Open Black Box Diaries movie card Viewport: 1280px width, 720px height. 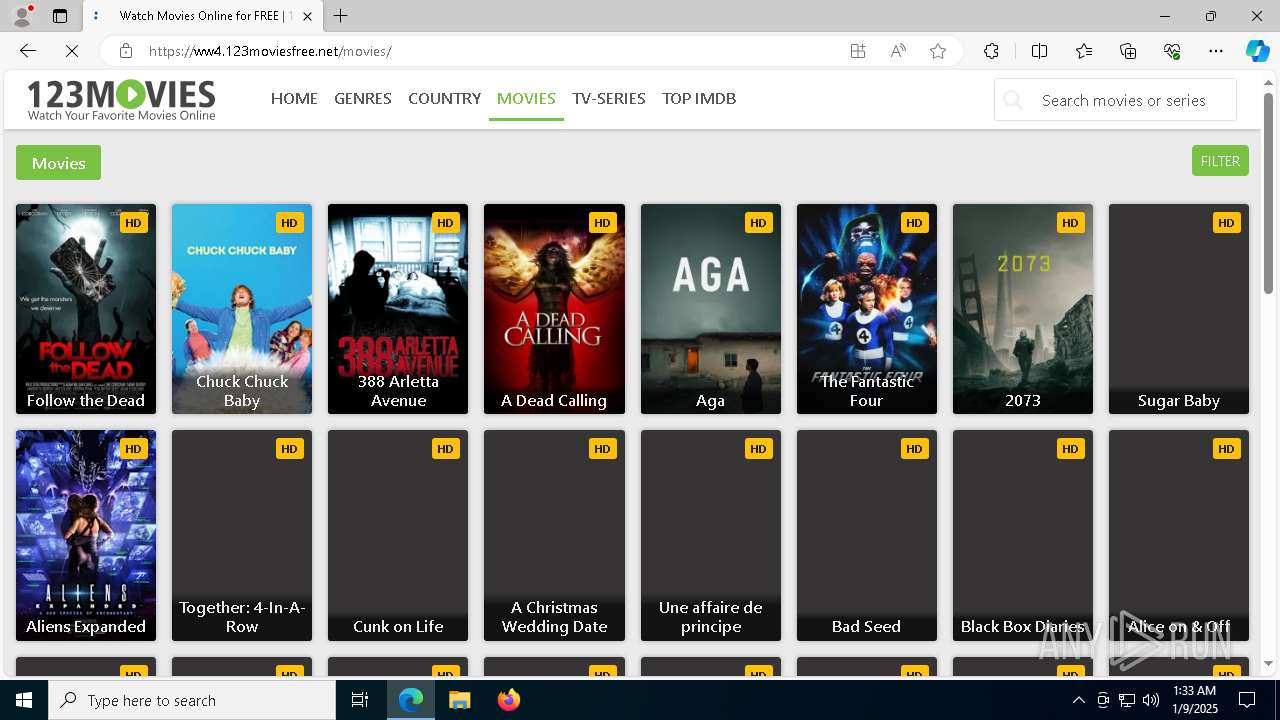click(1023, 535)
